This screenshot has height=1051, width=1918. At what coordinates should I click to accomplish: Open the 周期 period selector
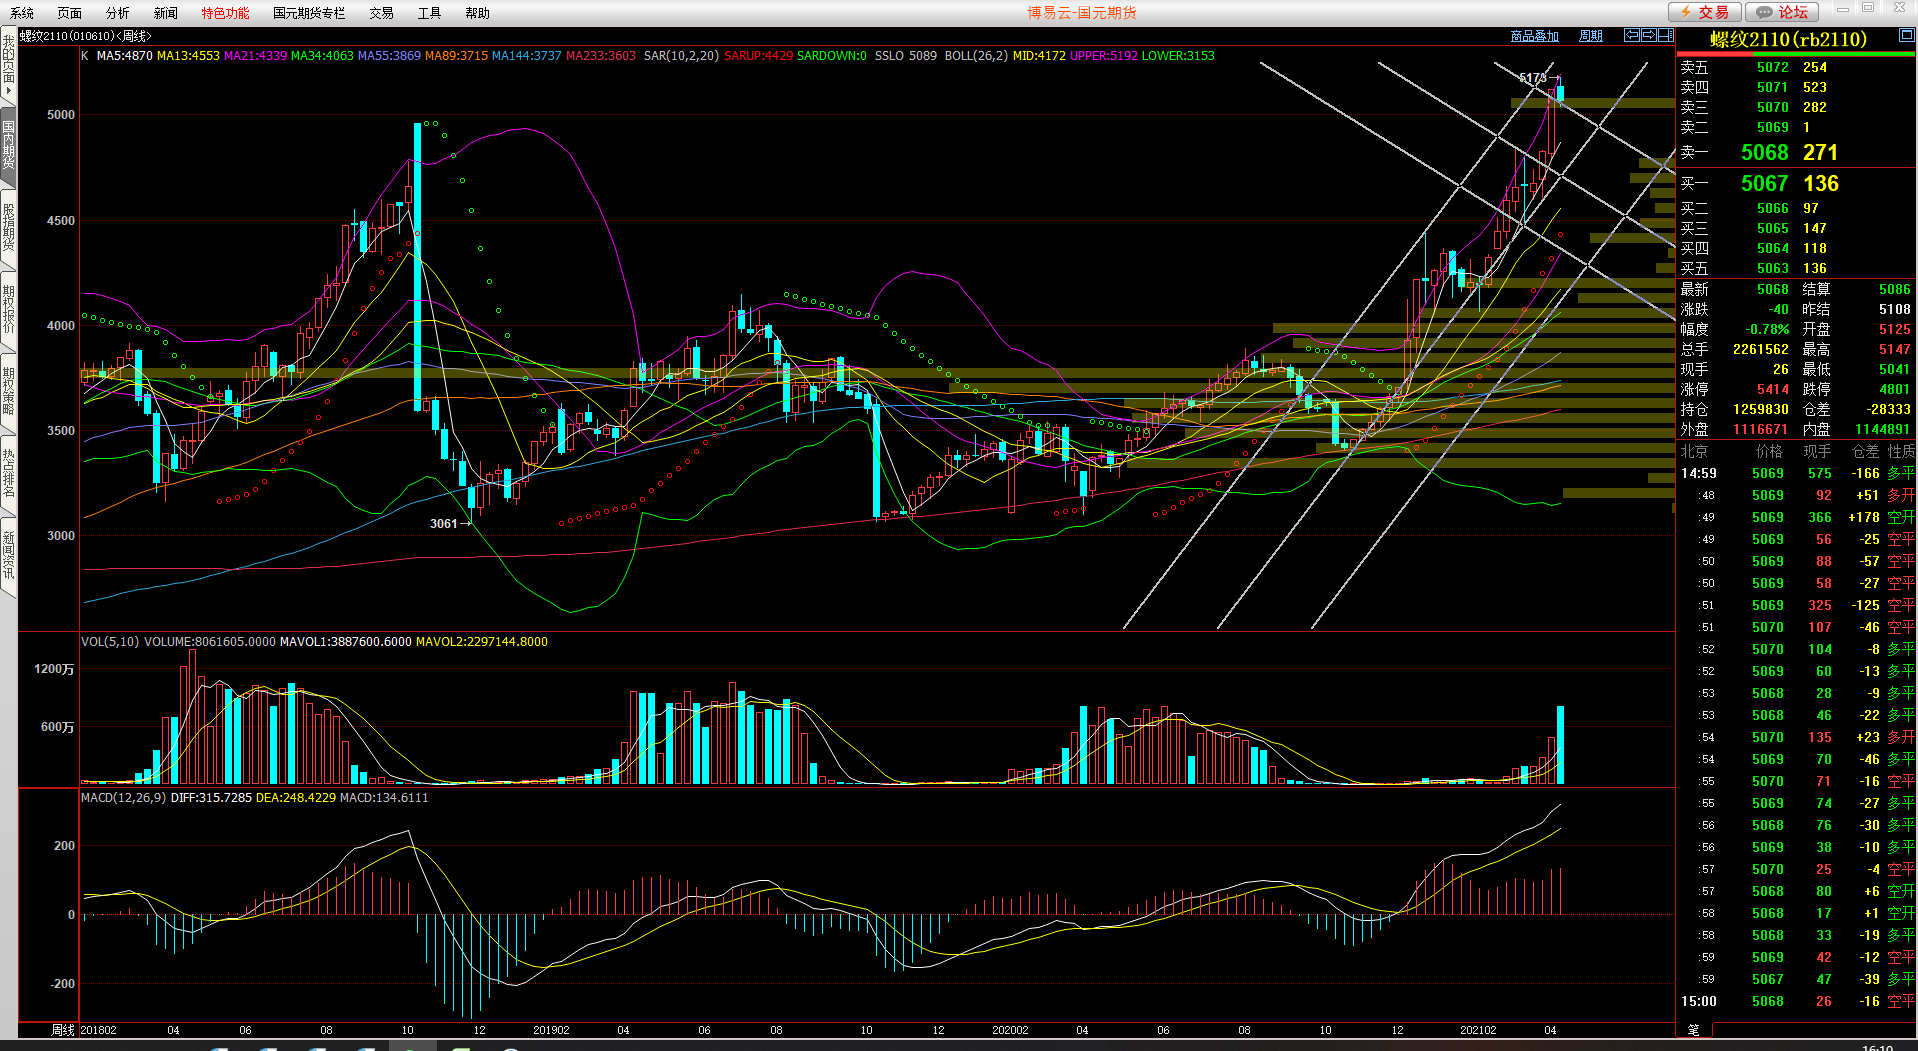click(x=1590, y=36)
